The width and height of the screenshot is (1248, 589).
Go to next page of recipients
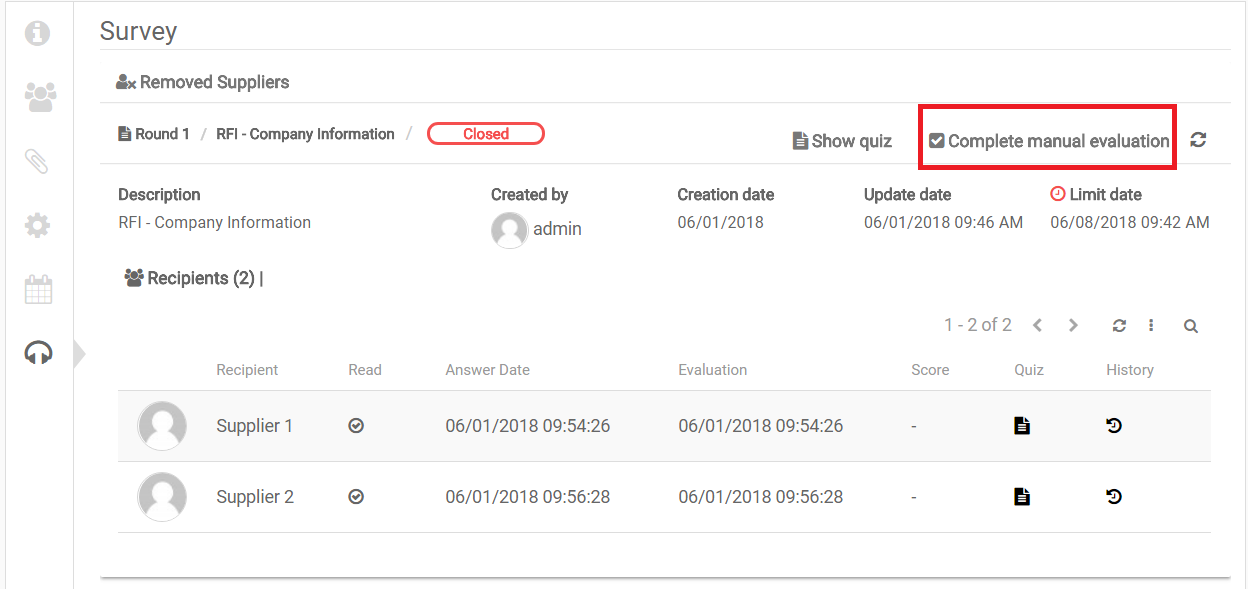tap(1073, 326)
